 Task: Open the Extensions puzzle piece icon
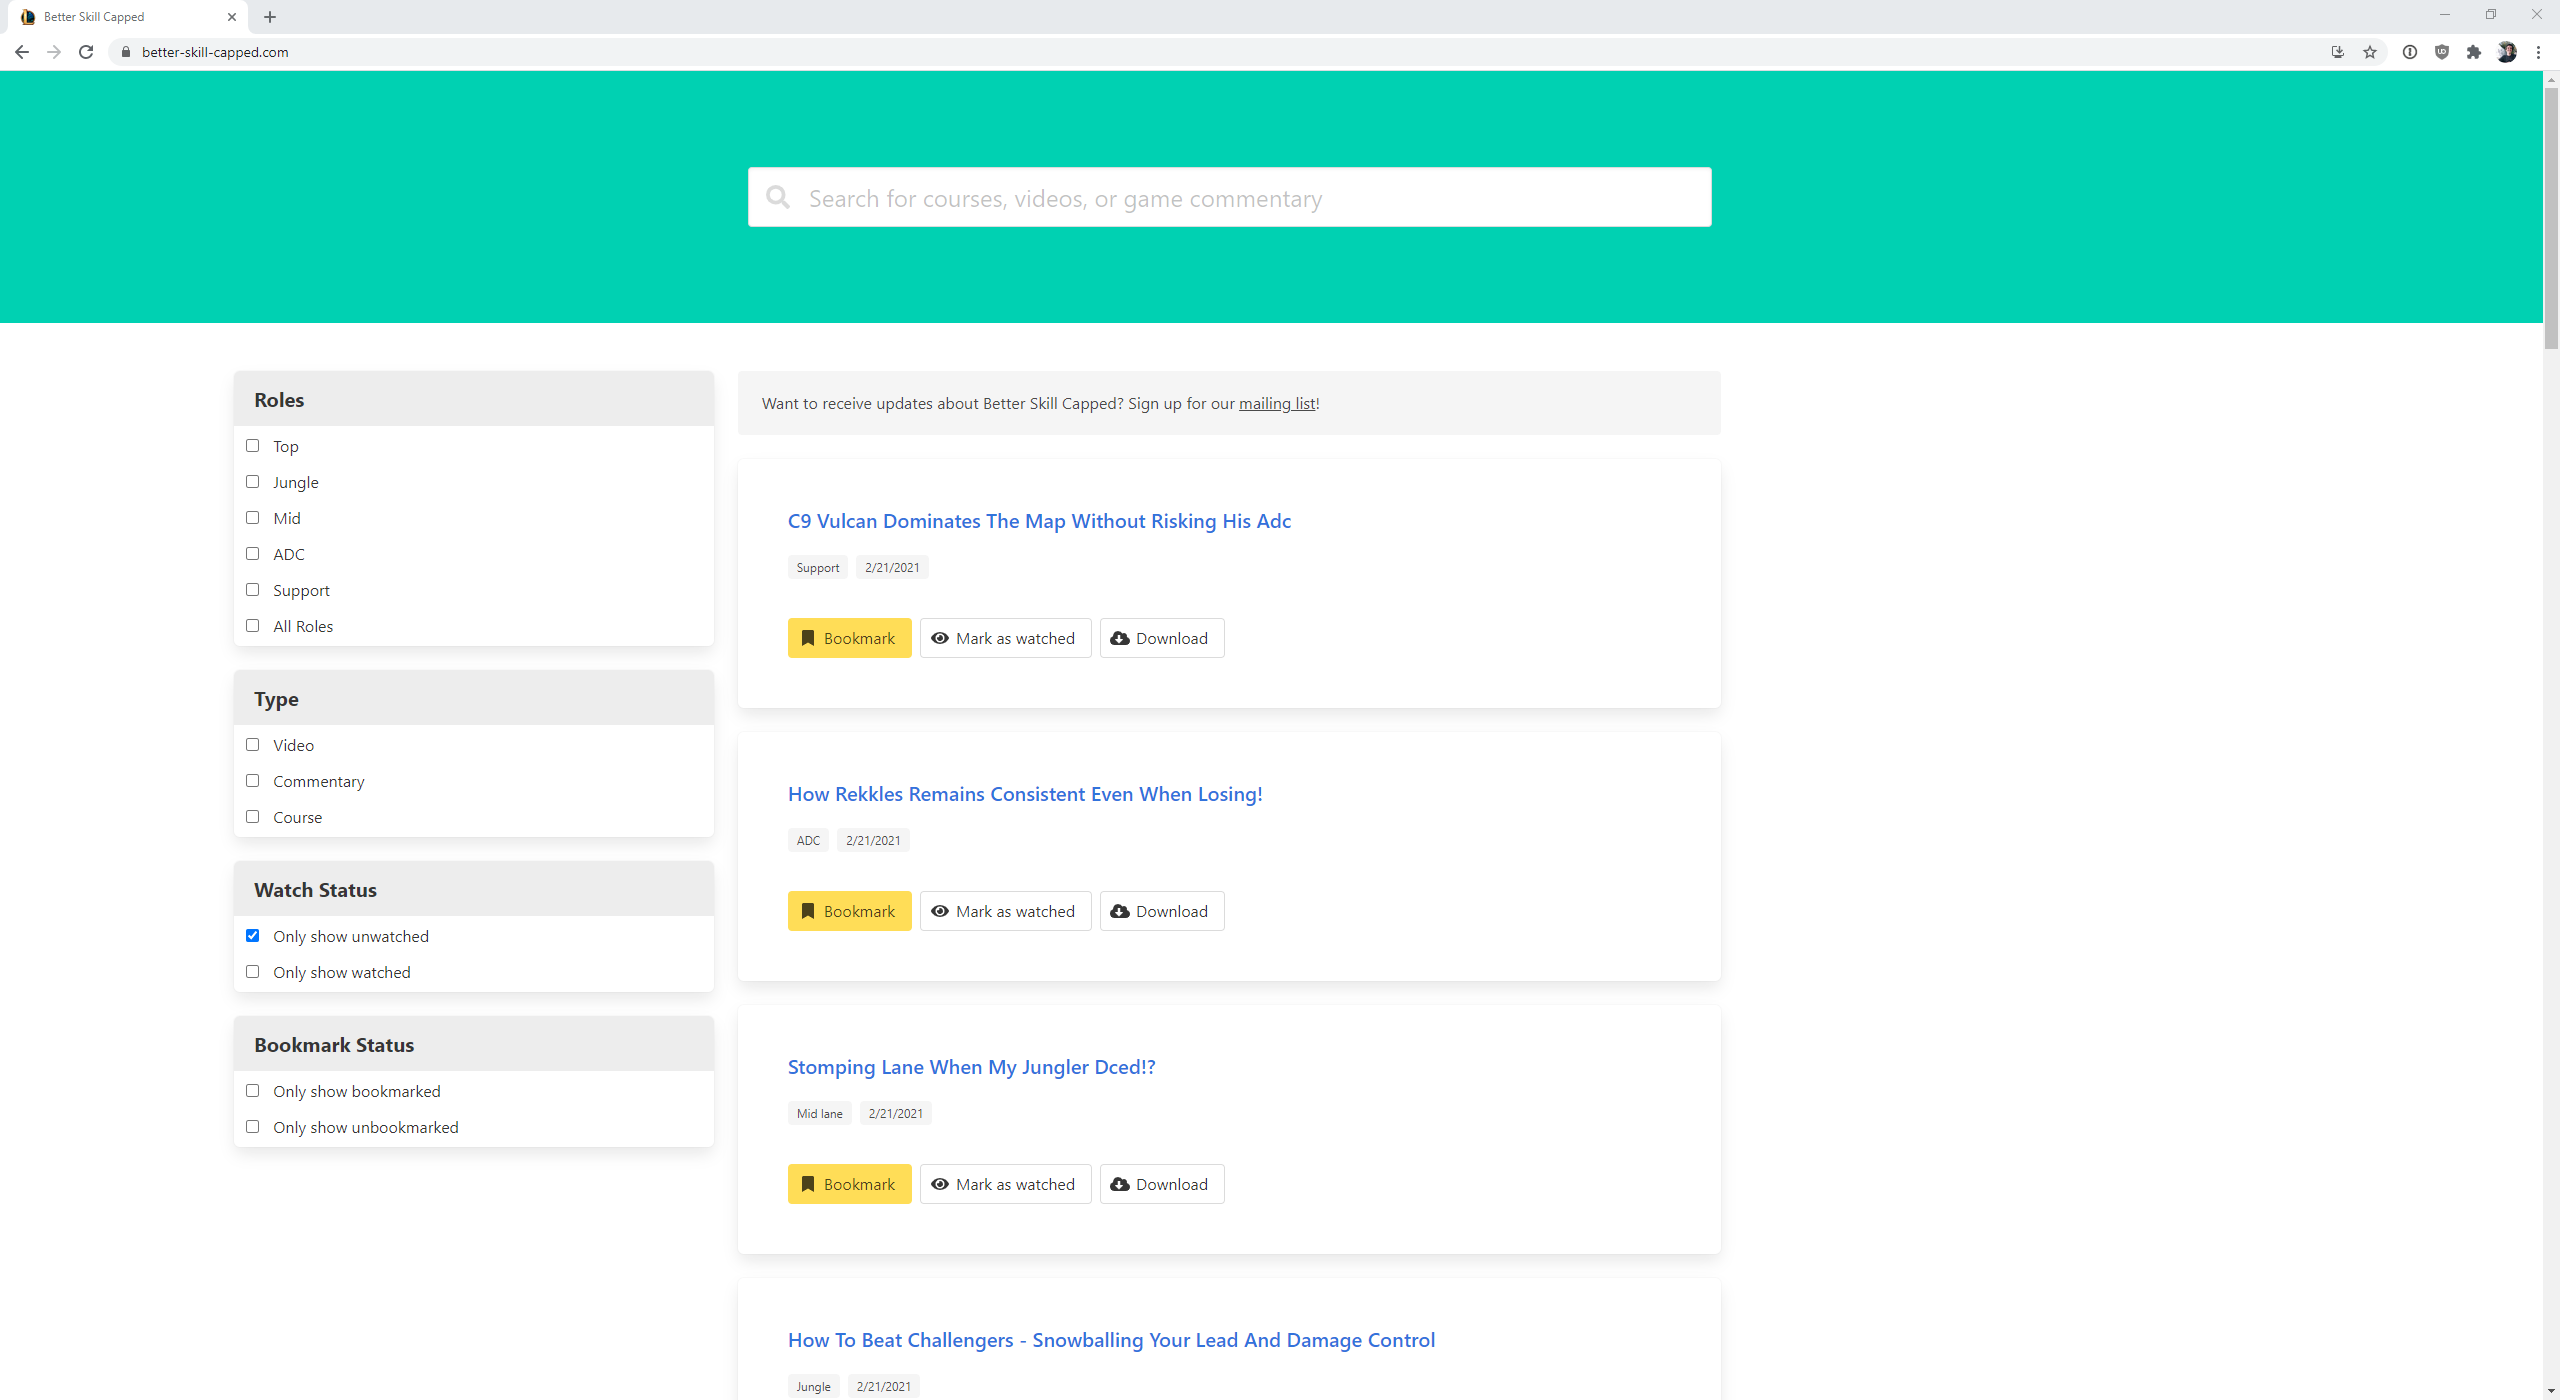click(2473, 52)
